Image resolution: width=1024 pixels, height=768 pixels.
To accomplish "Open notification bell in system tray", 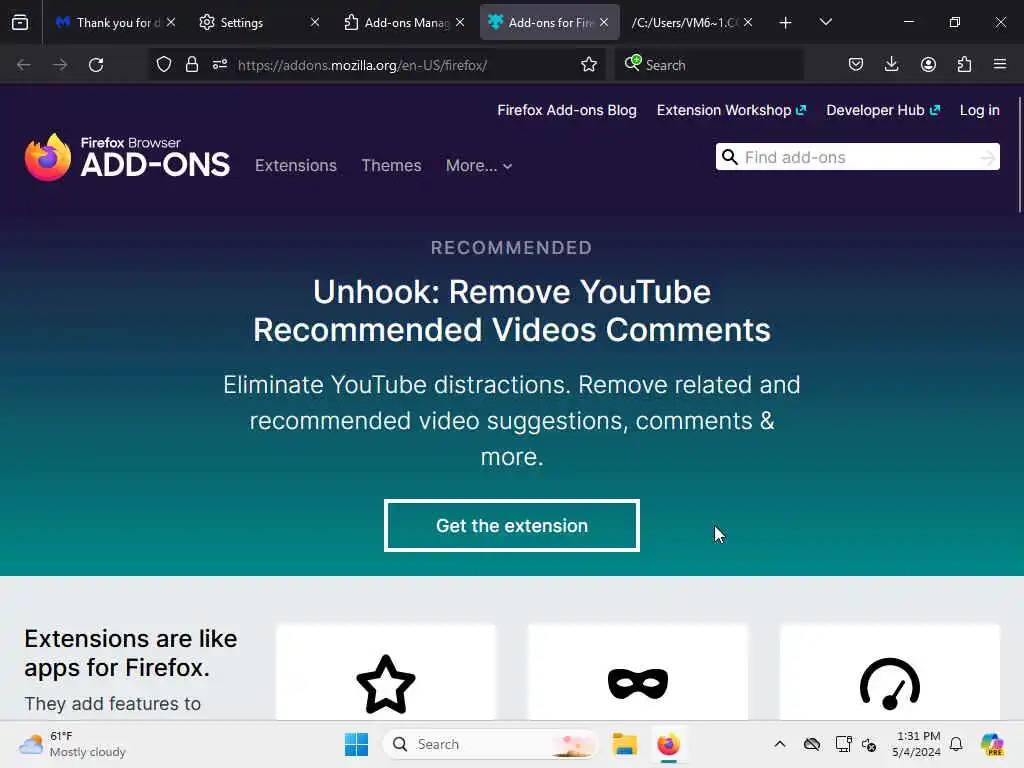I will tap(956, 744).
